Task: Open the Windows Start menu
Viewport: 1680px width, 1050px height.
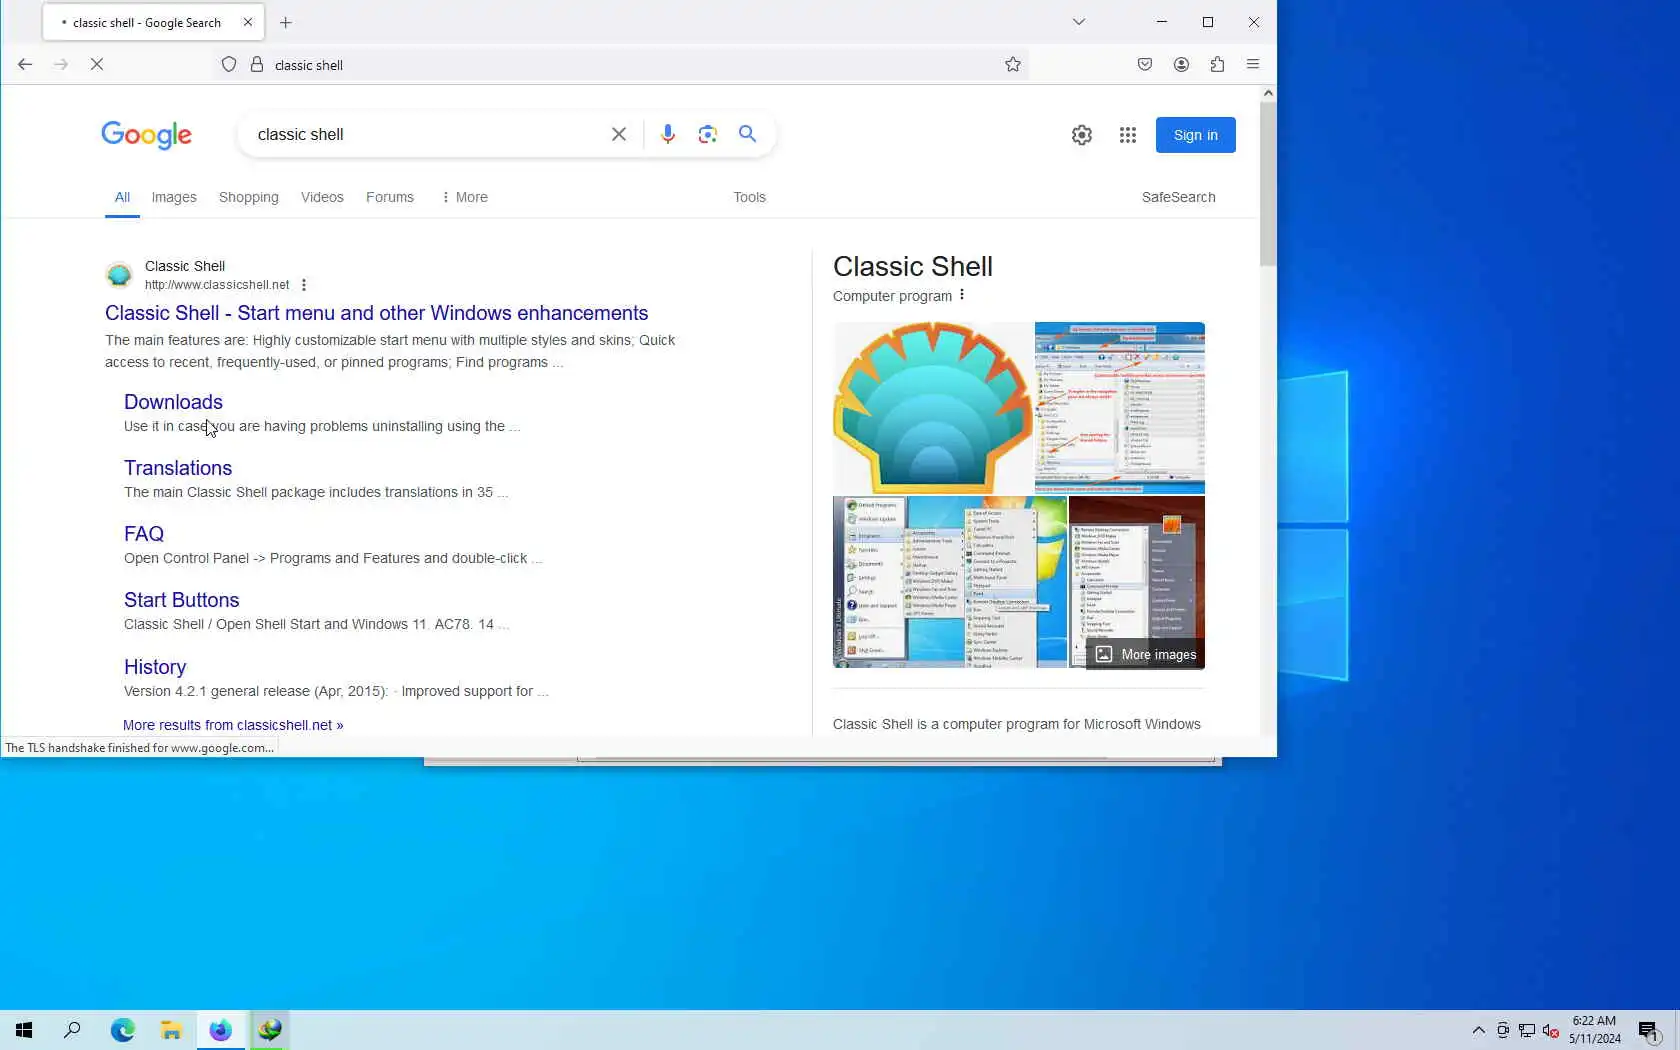Action: pos(24,1030)
